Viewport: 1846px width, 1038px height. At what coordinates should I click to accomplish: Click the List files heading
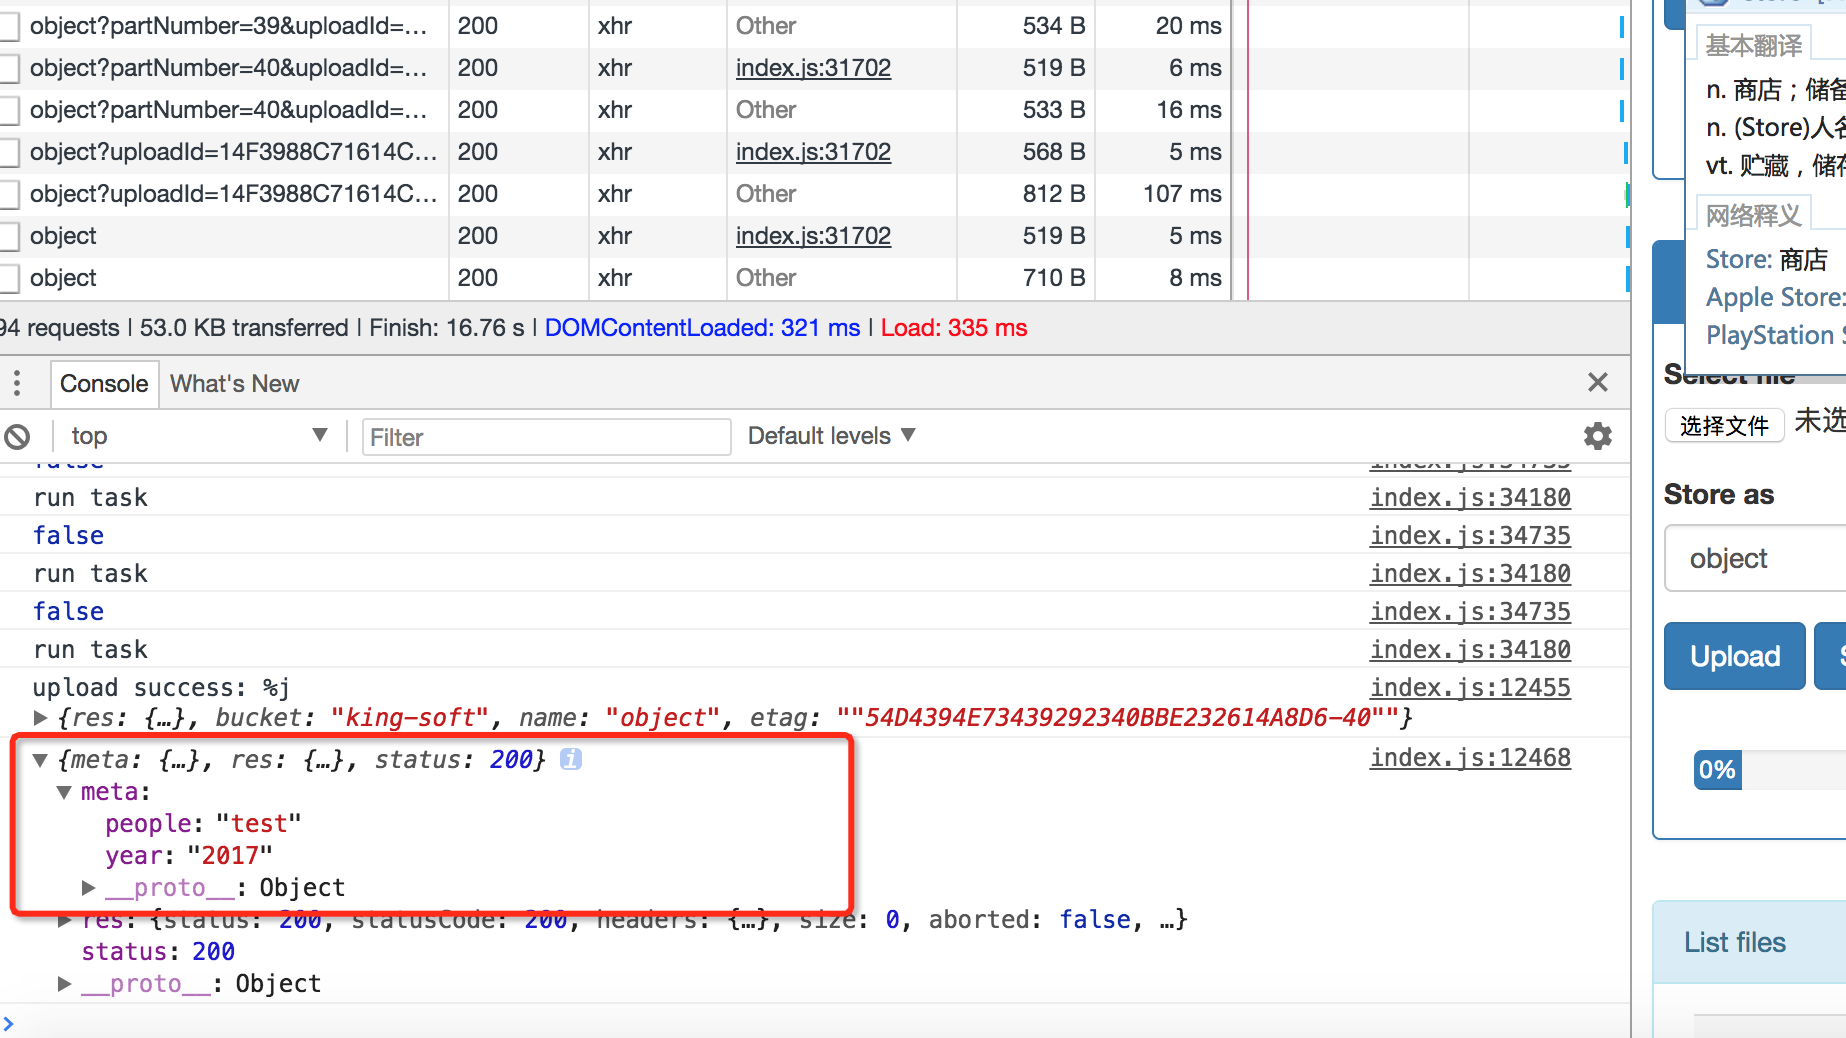pos(1734,942)
